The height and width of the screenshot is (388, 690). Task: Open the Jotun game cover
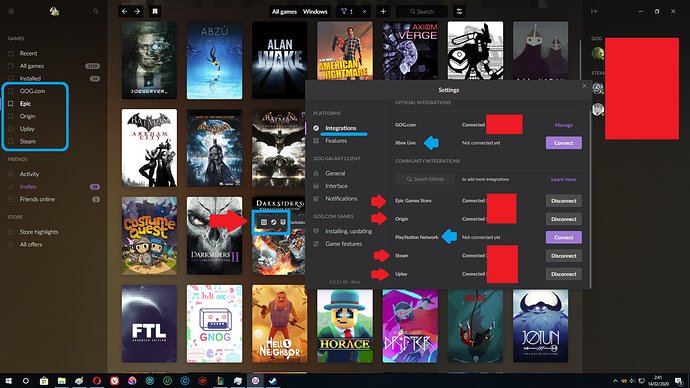[540, 326]
